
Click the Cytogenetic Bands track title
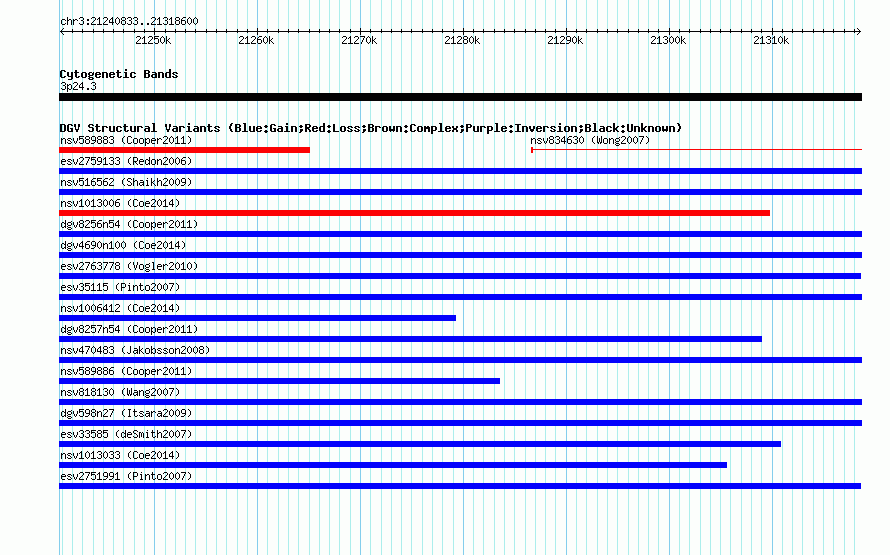[x=119, y=74]
